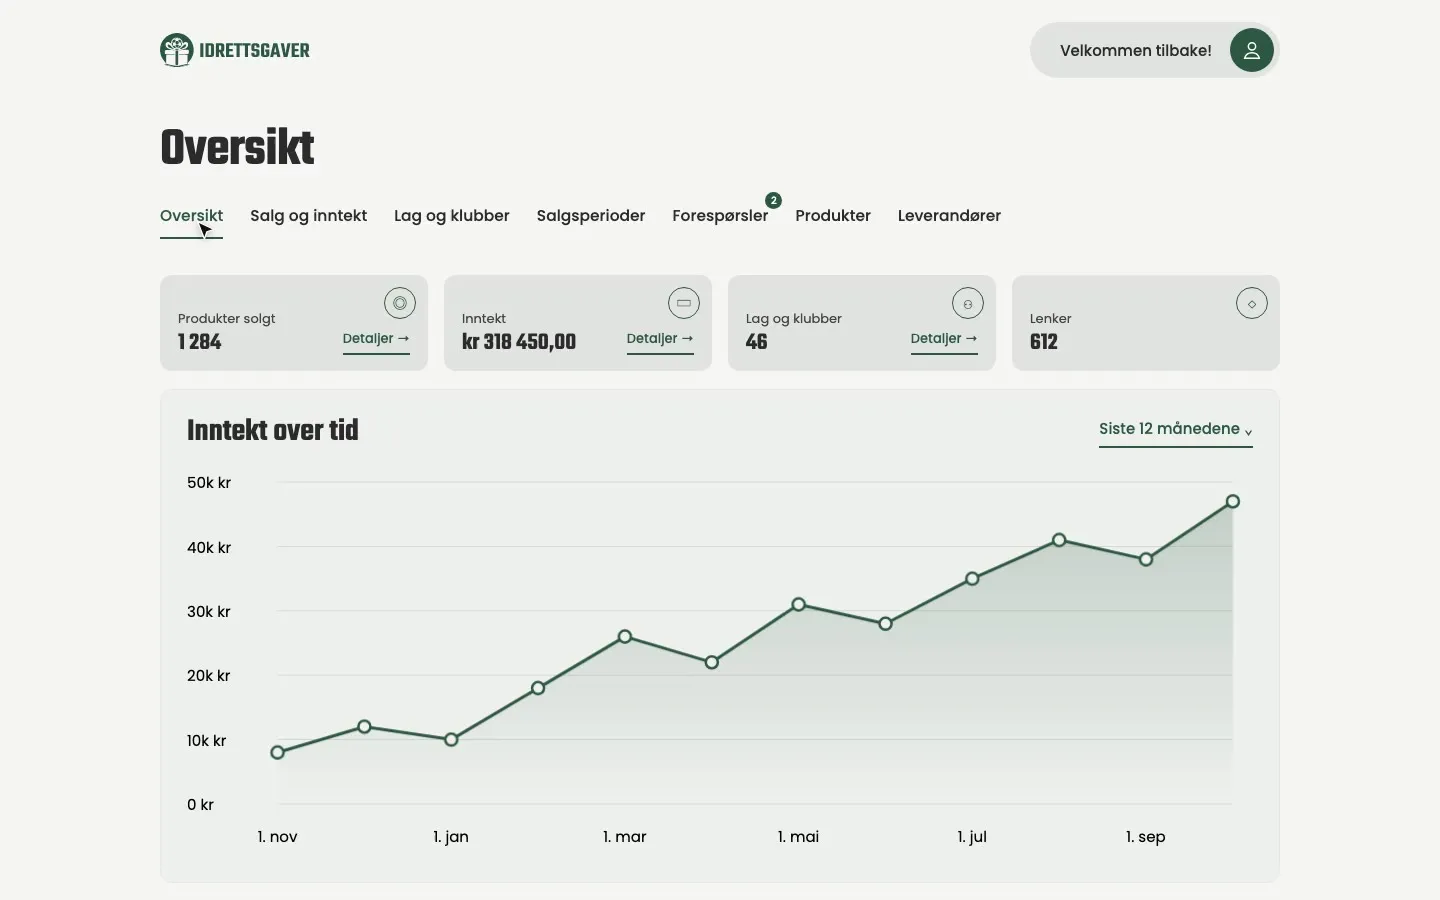
Task: Click the Lag og klubber value 46
Action: pos(757,342)
